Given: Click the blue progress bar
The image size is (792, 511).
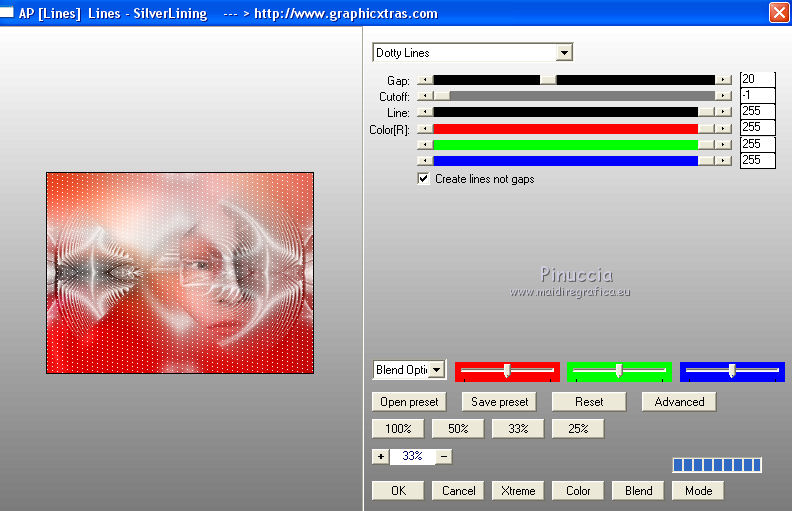Looking at the screenshot, I should click(717, 465).
